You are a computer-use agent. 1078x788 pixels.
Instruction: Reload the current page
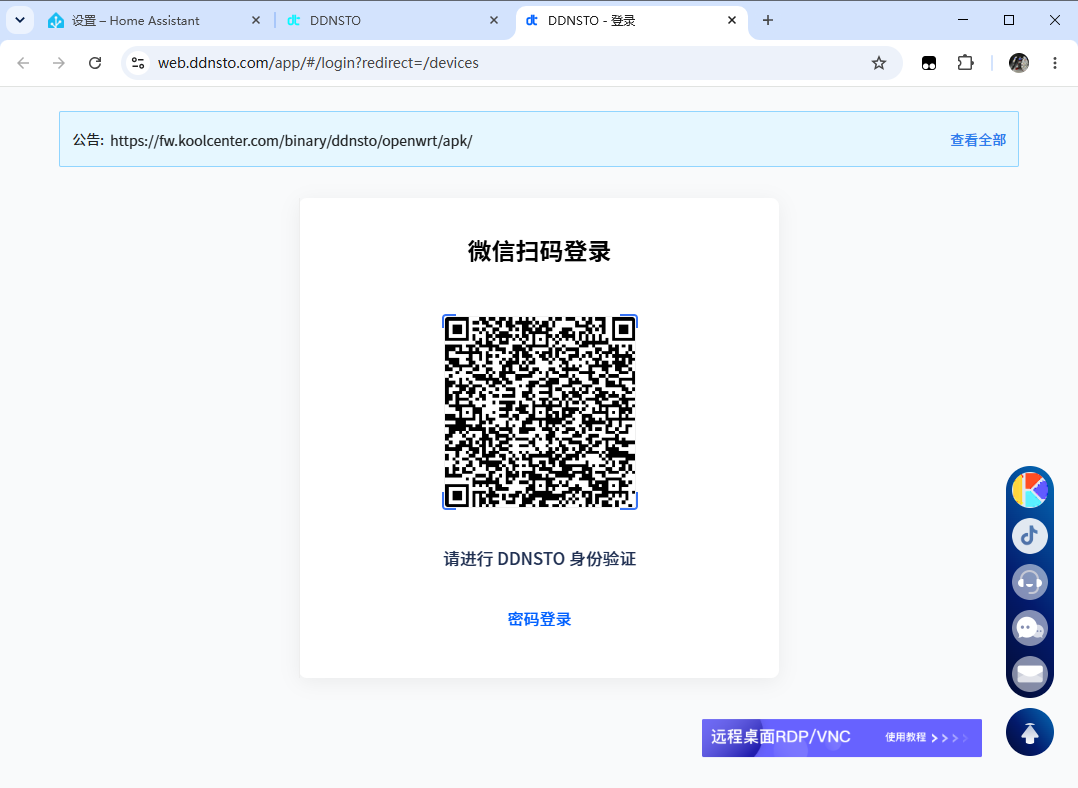pos(95,63)
